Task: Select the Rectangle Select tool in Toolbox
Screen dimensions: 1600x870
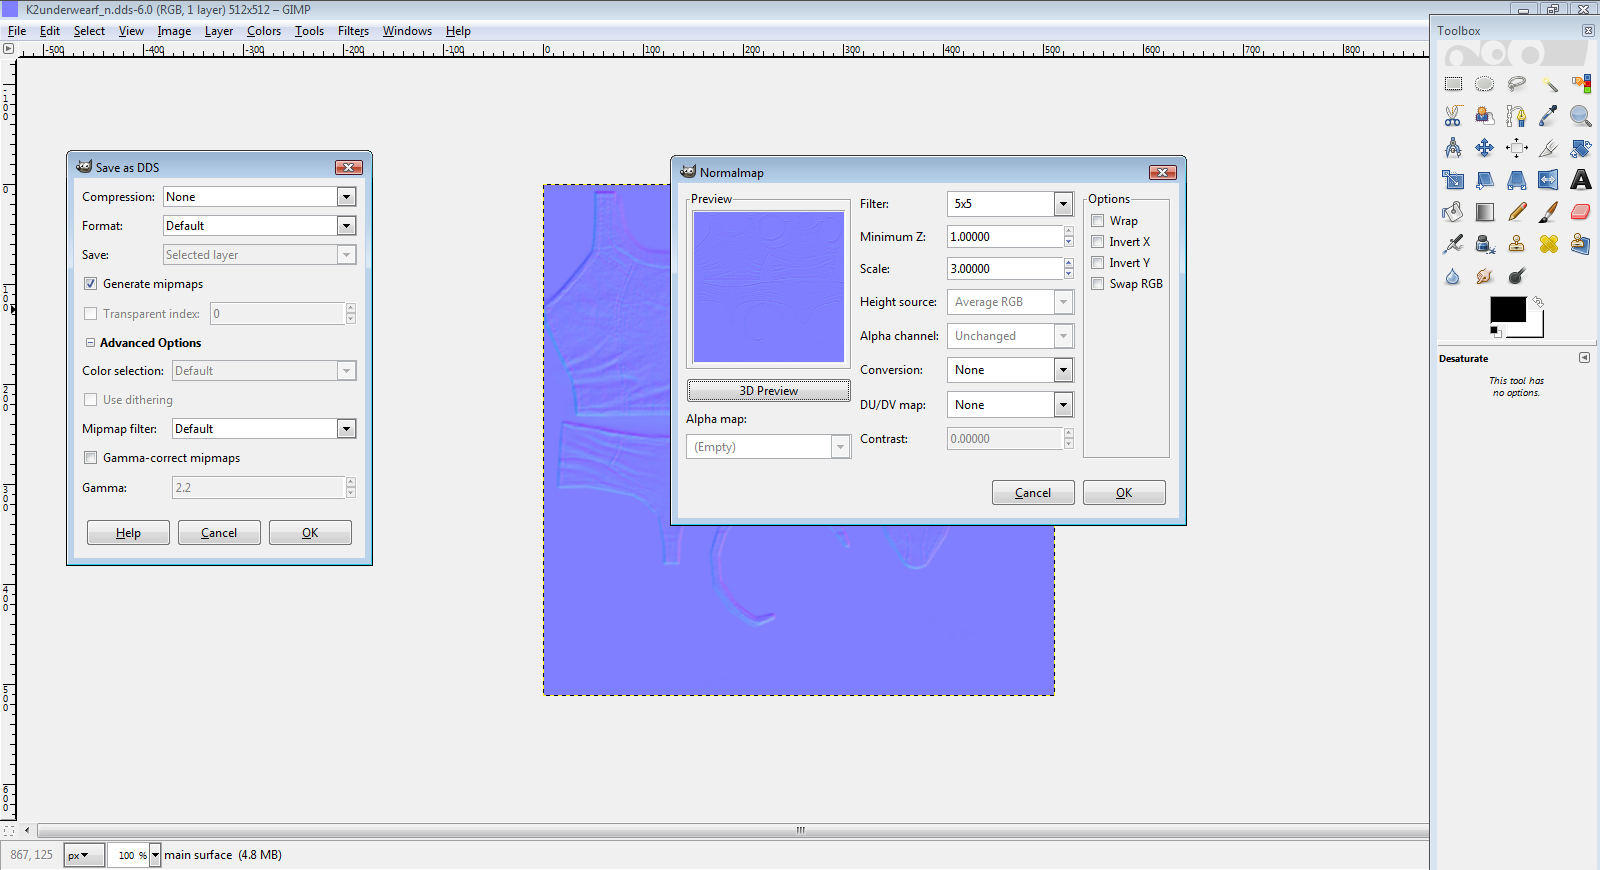Action: point(1453,84)
